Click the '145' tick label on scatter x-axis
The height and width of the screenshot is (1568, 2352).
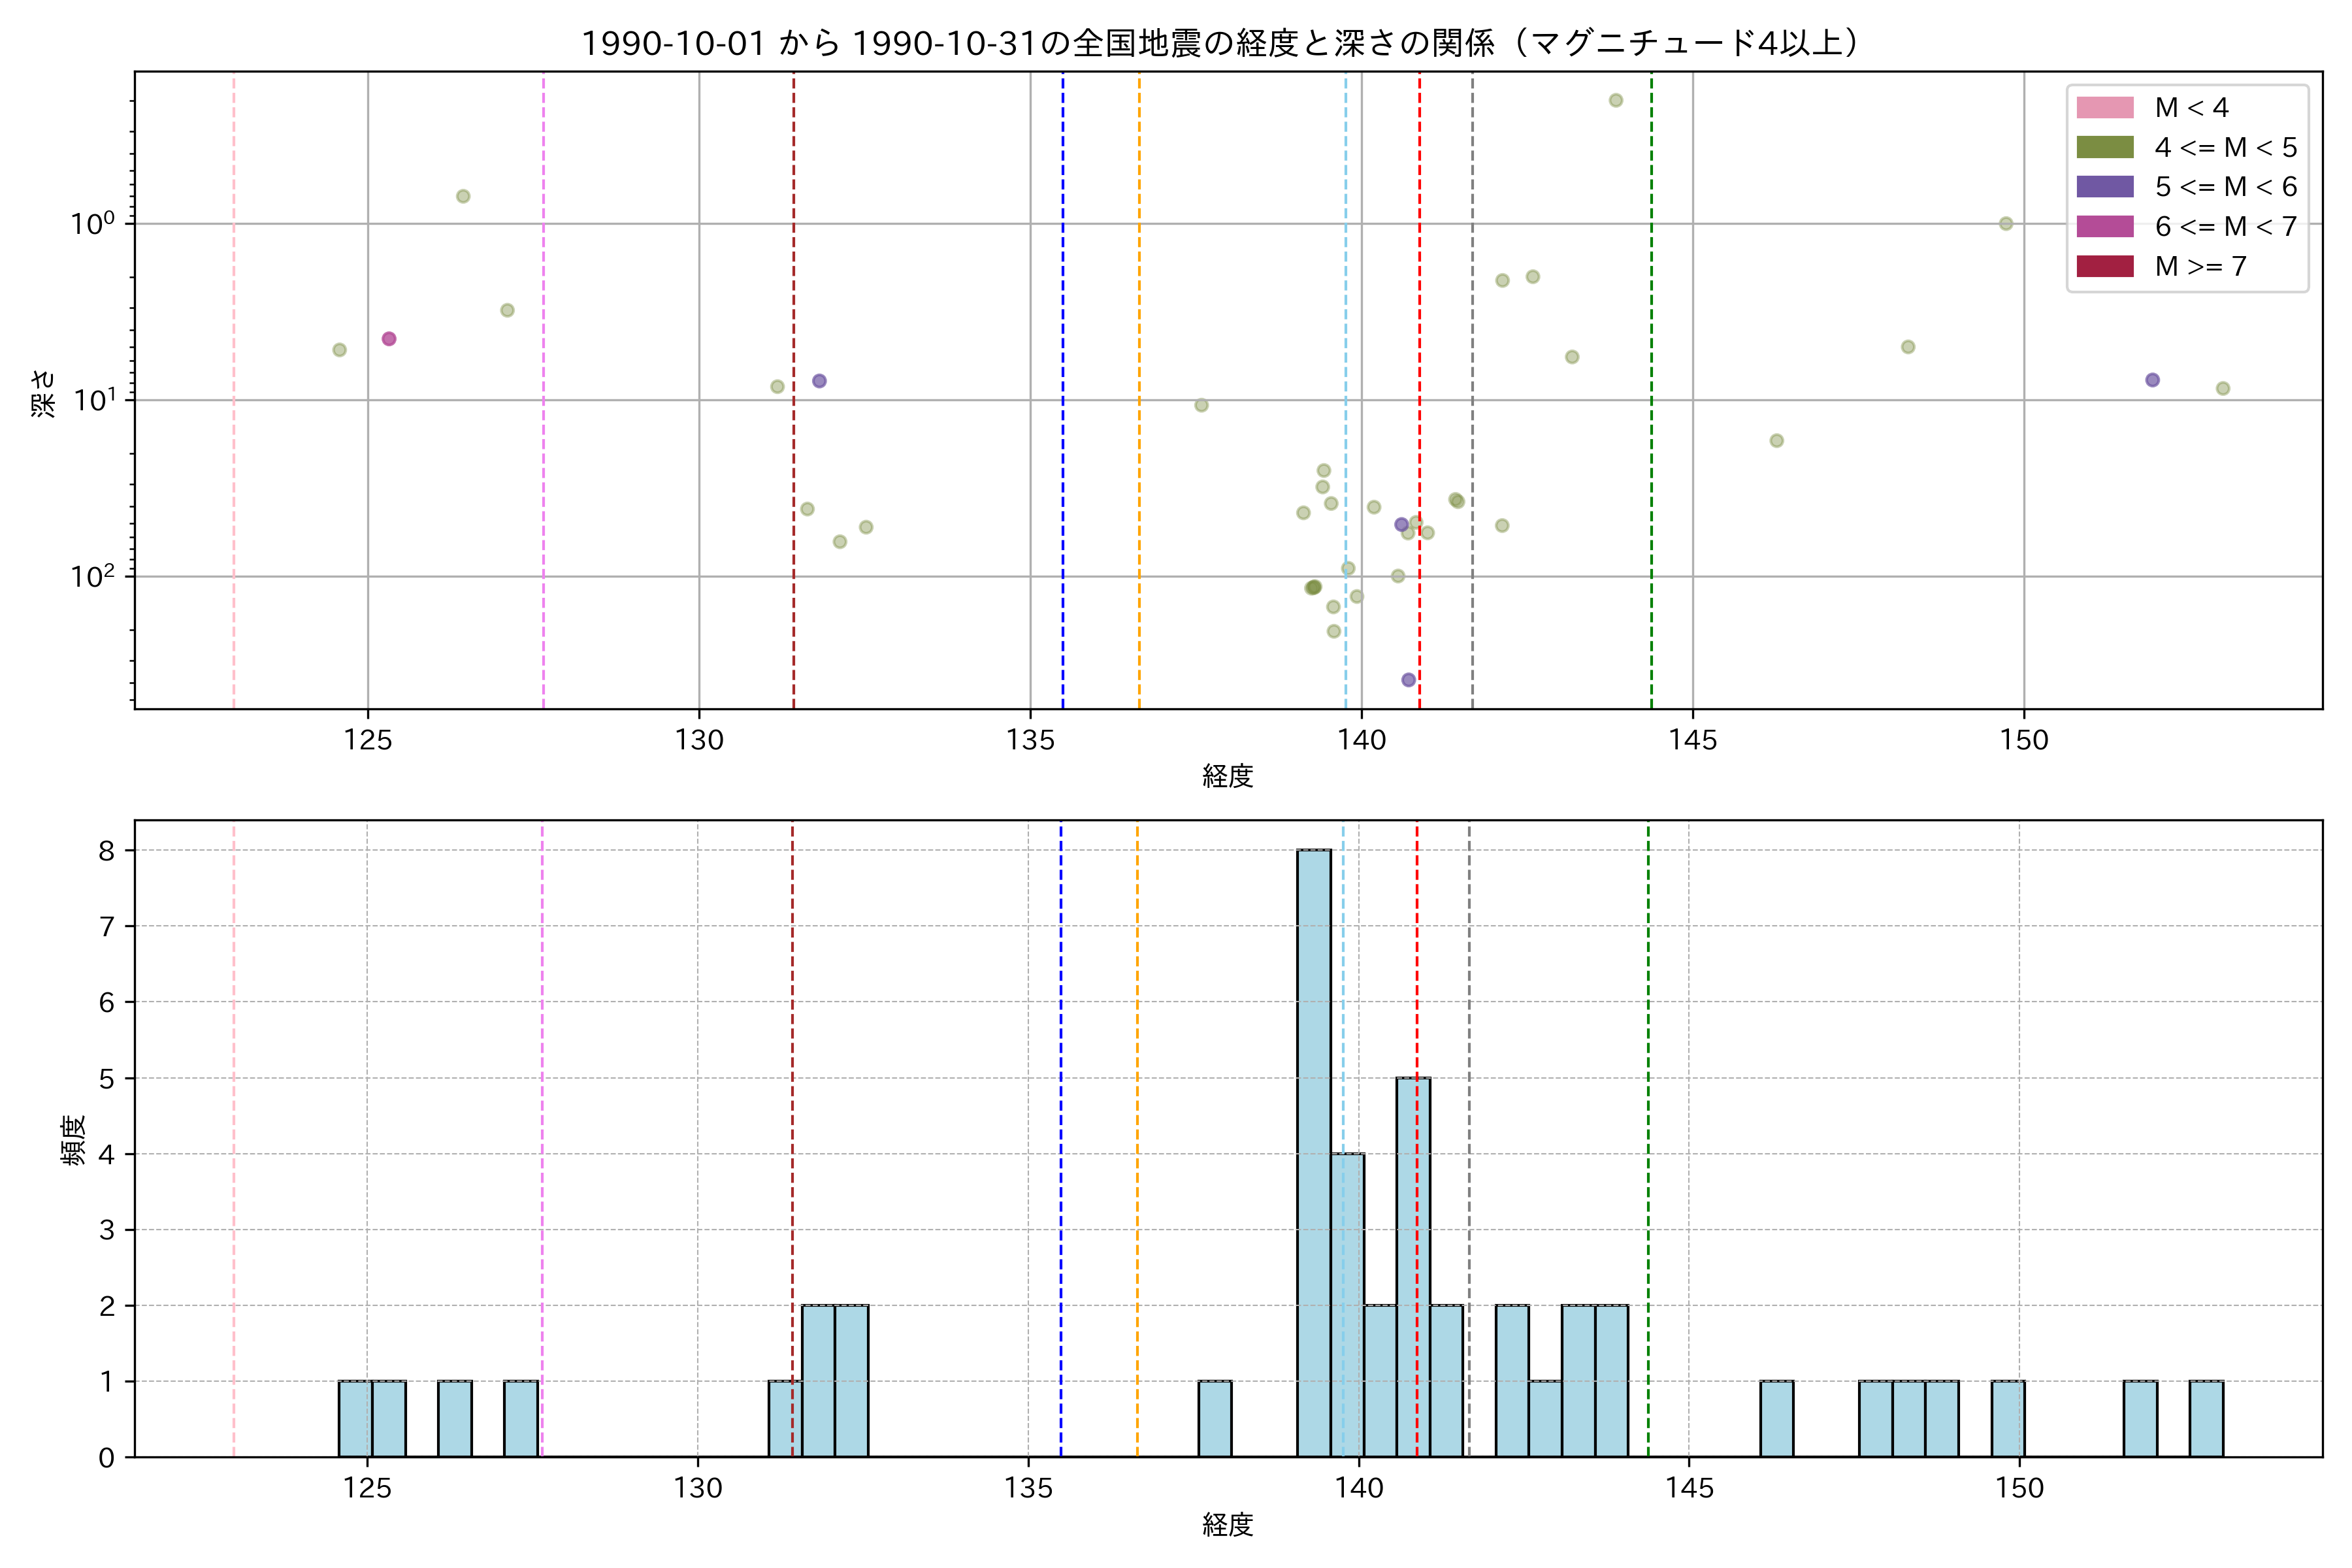1692,740
